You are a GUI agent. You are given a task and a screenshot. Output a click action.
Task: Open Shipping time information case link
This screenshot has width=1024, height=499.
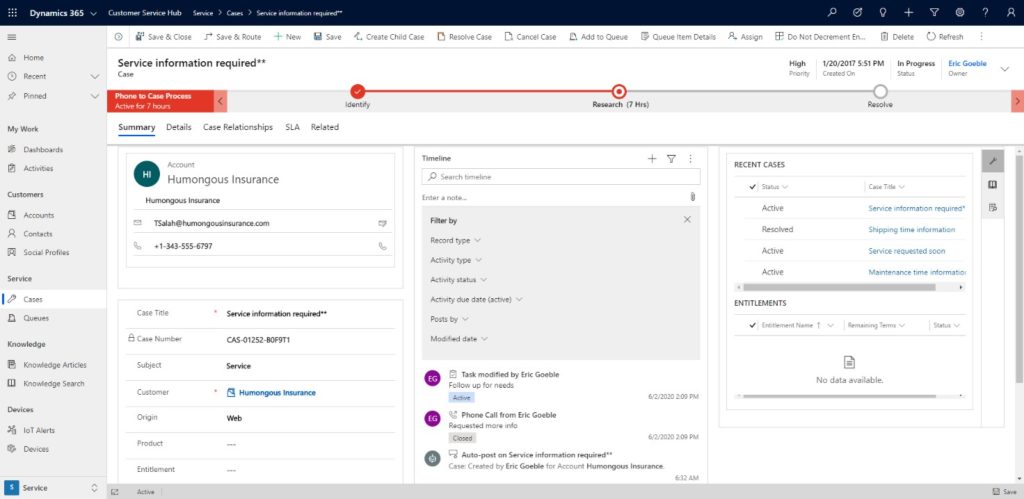[x=912, y=229]
